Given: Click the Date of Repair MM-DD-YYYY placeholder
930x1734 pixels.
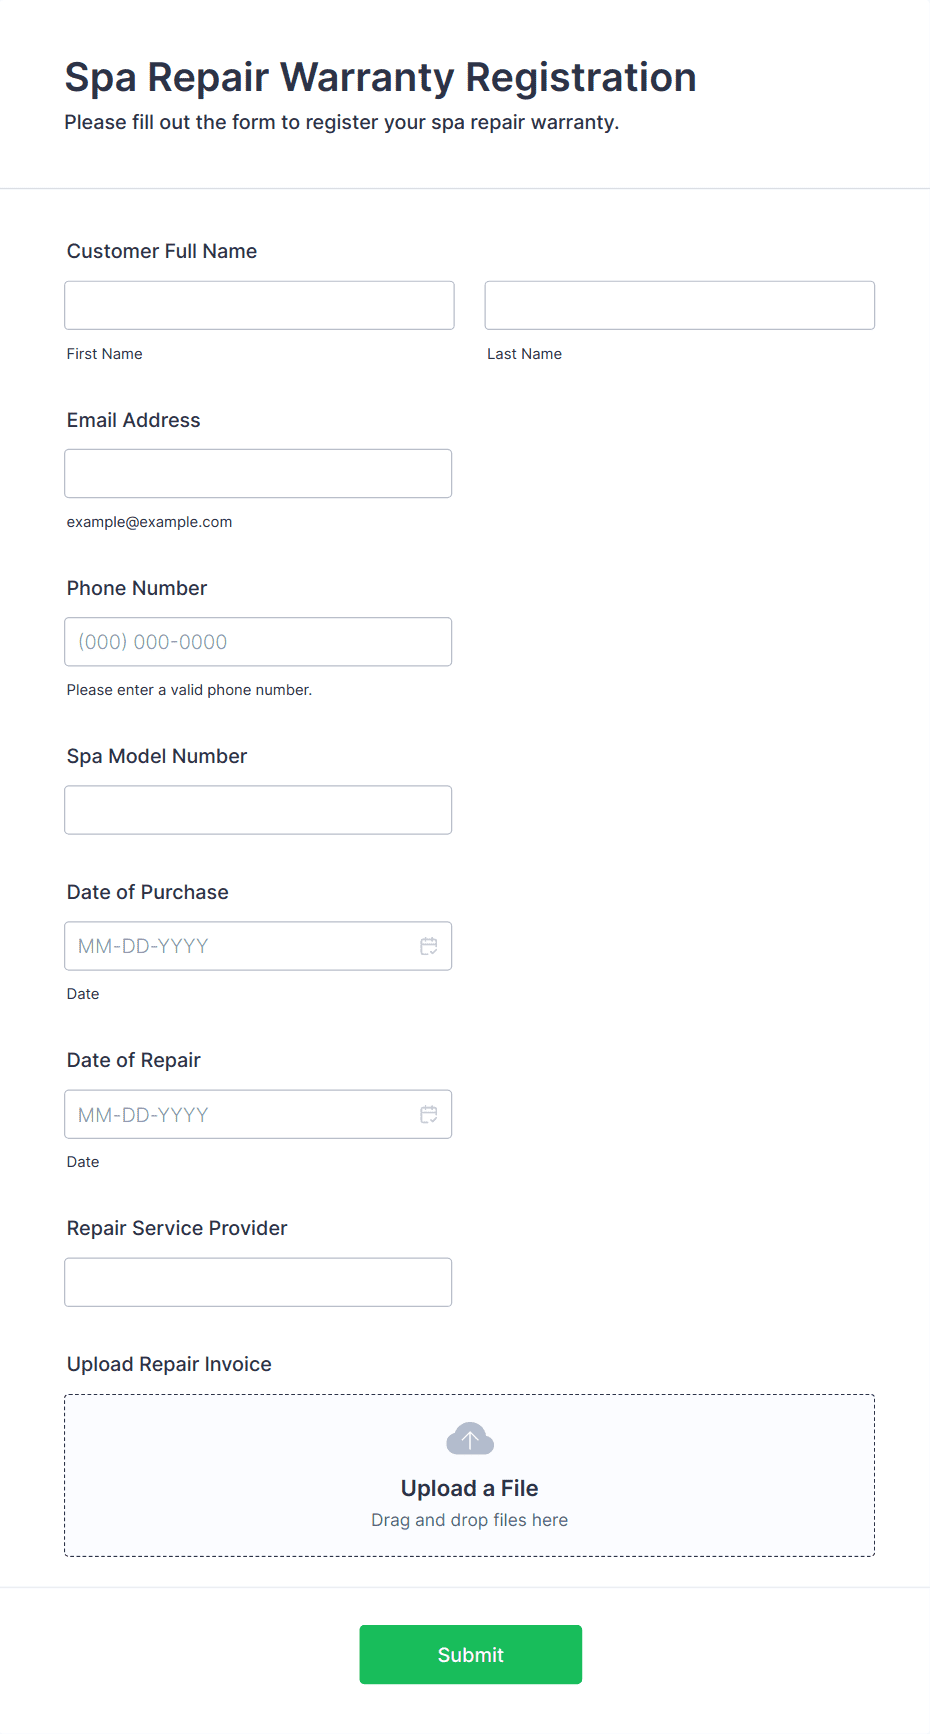Looking at the screenshot, I should tap(144, 1114).
